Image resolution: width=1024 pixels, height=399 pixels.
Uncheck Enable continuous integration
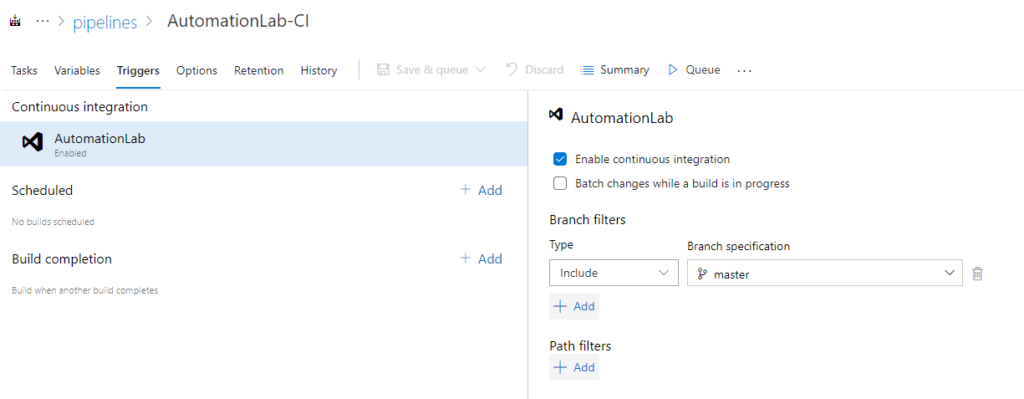click(x=560, y=159)
